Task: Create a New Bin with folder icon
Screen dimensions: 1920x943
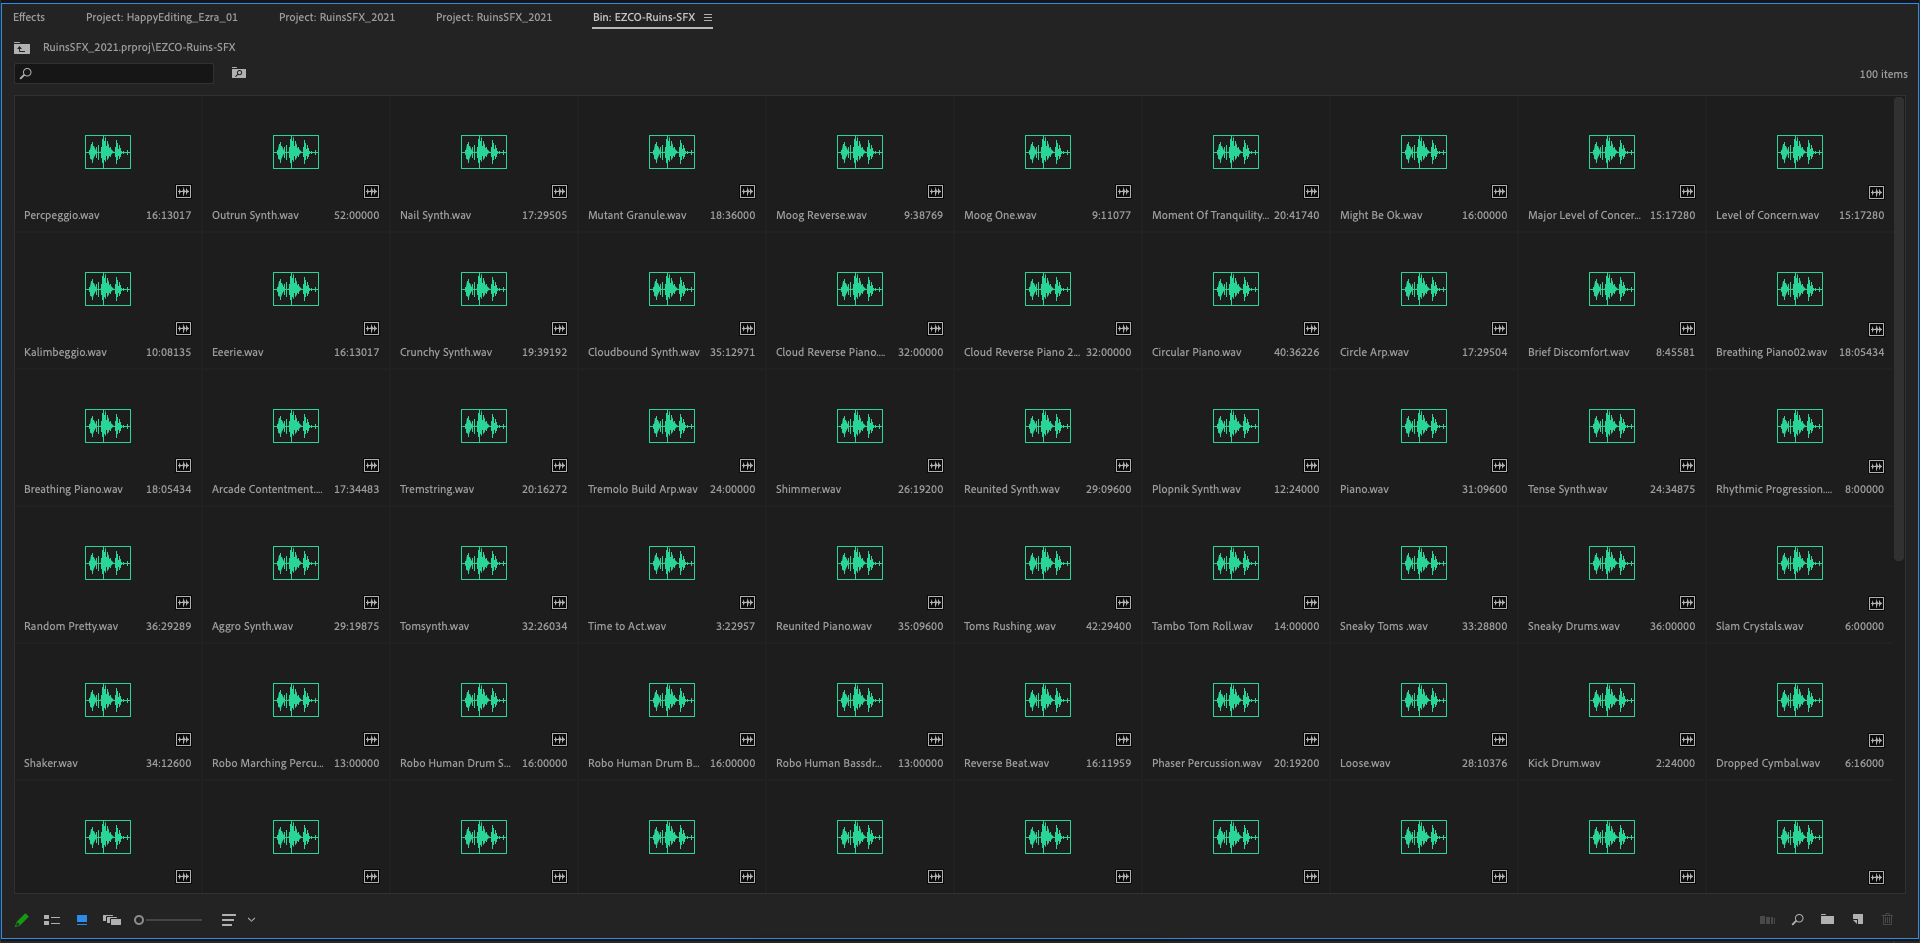Action: (x=1827, y=920)
